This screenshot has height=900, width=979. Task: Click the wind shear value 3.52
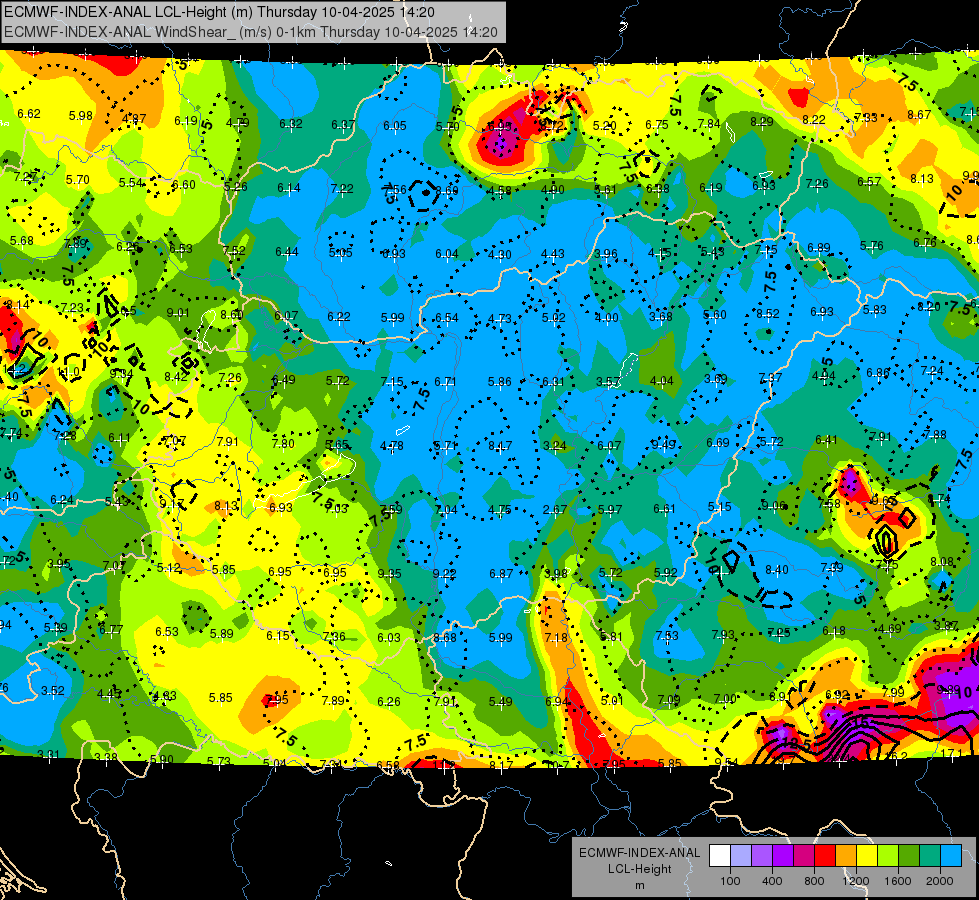pos(53,691)
